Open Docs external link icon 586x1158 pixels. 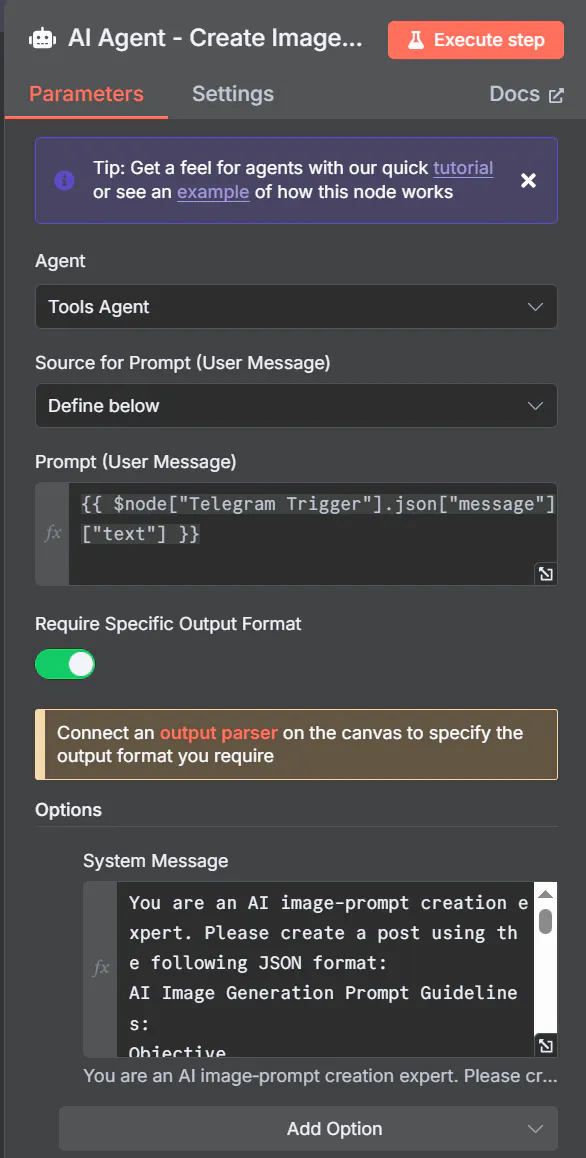point(556,95)
